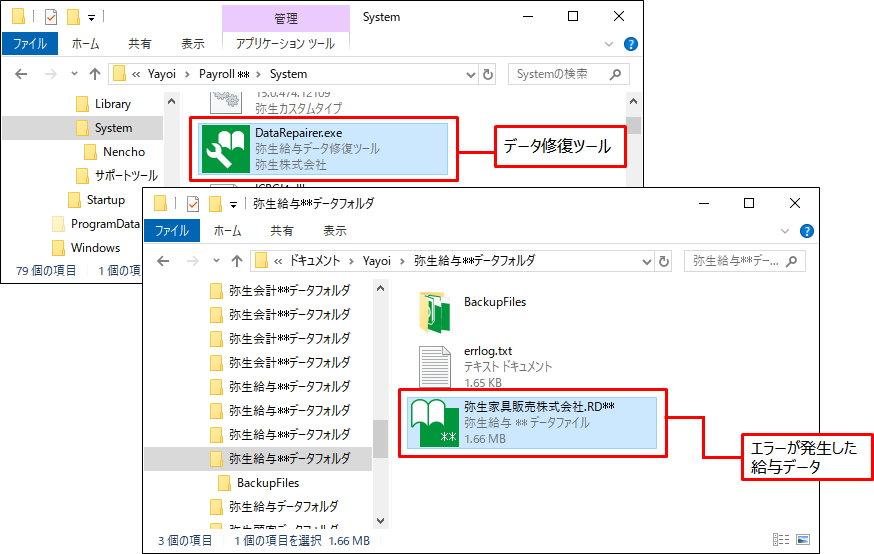Click the 弥生給与**デー... search field
This screenshot has width=874, height=554.
(744, 261)
